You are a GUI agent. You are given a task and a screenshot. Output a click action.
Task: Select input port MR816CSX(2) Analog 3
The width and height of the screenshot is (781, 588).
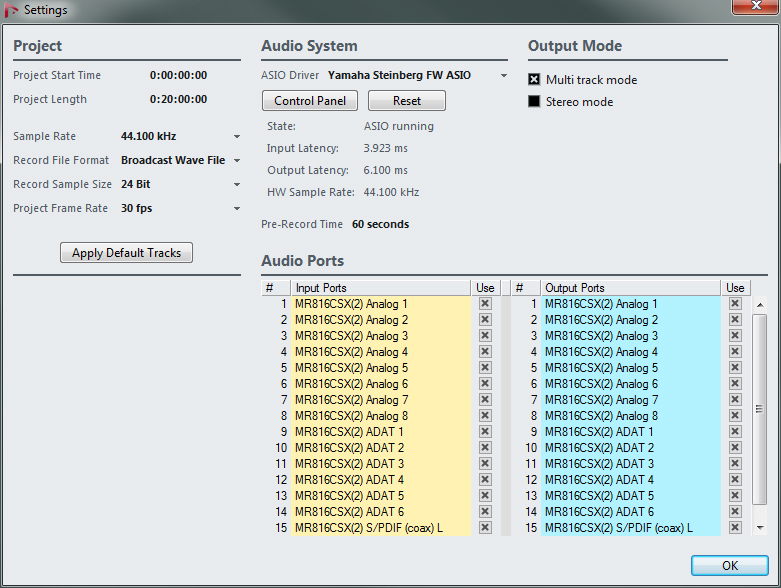pyautogui.click(x=381, y=336)
